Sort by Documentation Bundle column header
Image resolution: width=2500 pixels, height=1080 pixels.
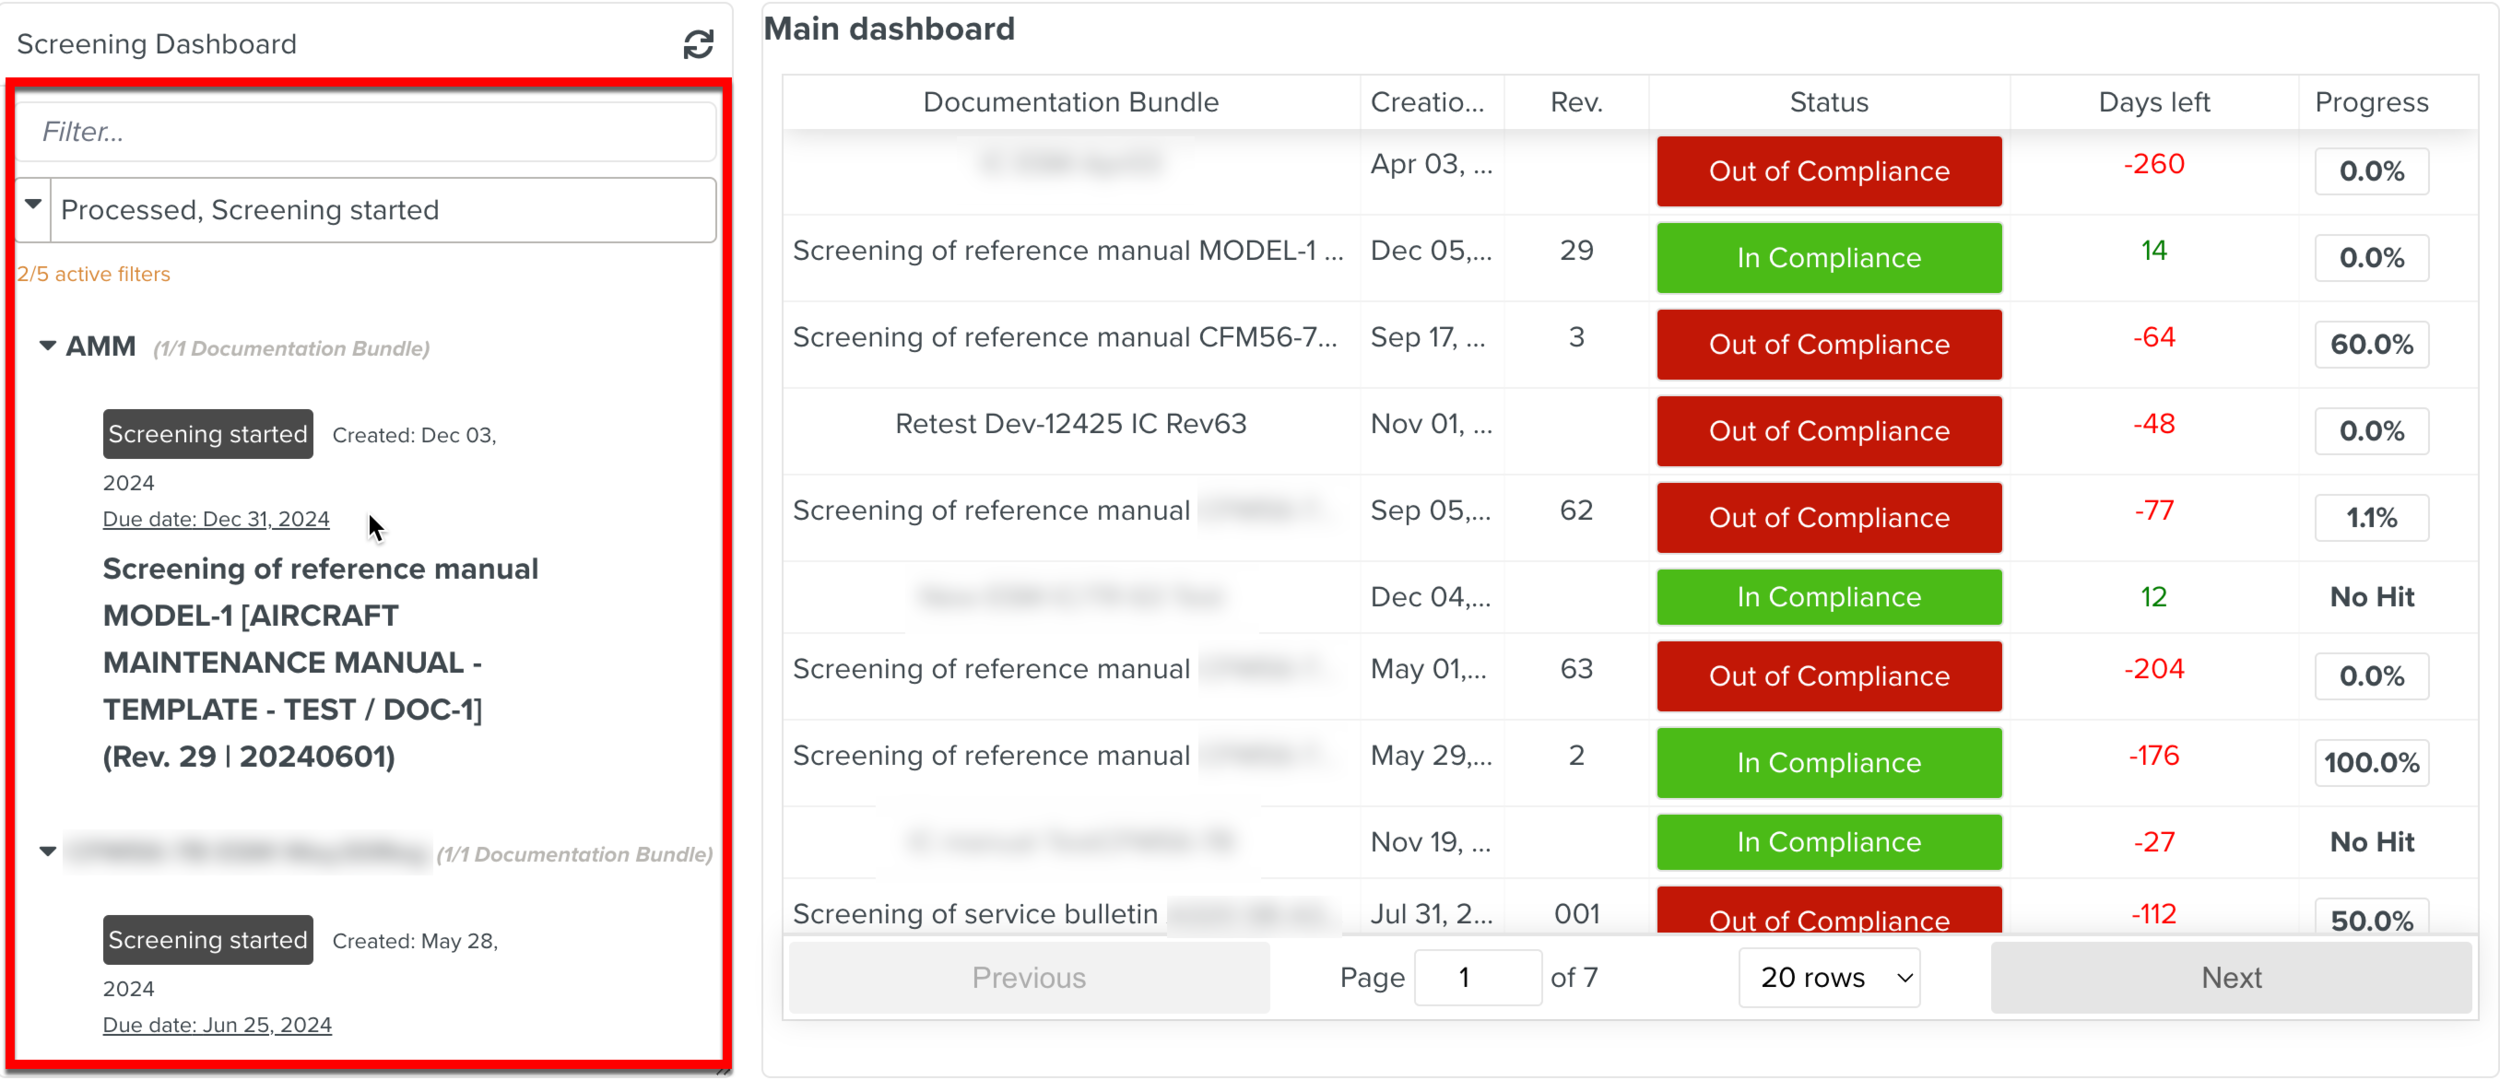(1070, 102)
